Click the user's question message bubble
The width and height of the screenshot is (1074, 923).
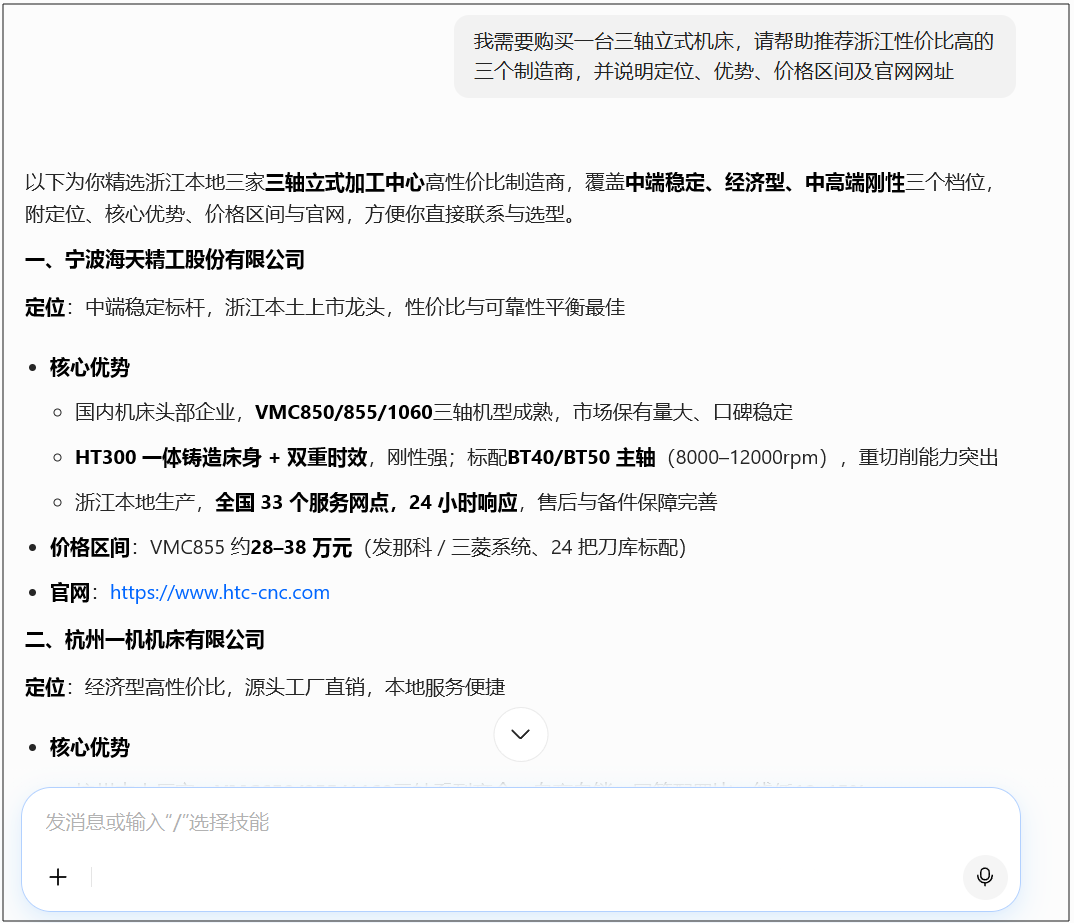point(734,56)
